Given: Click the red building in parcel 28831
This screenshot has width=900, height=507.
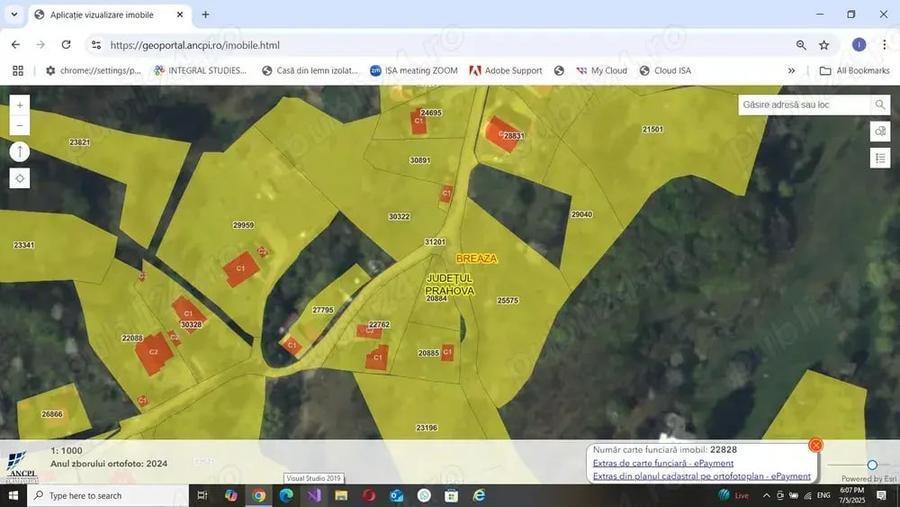Looking at the screenshot, I should click(x=501, y=134).
